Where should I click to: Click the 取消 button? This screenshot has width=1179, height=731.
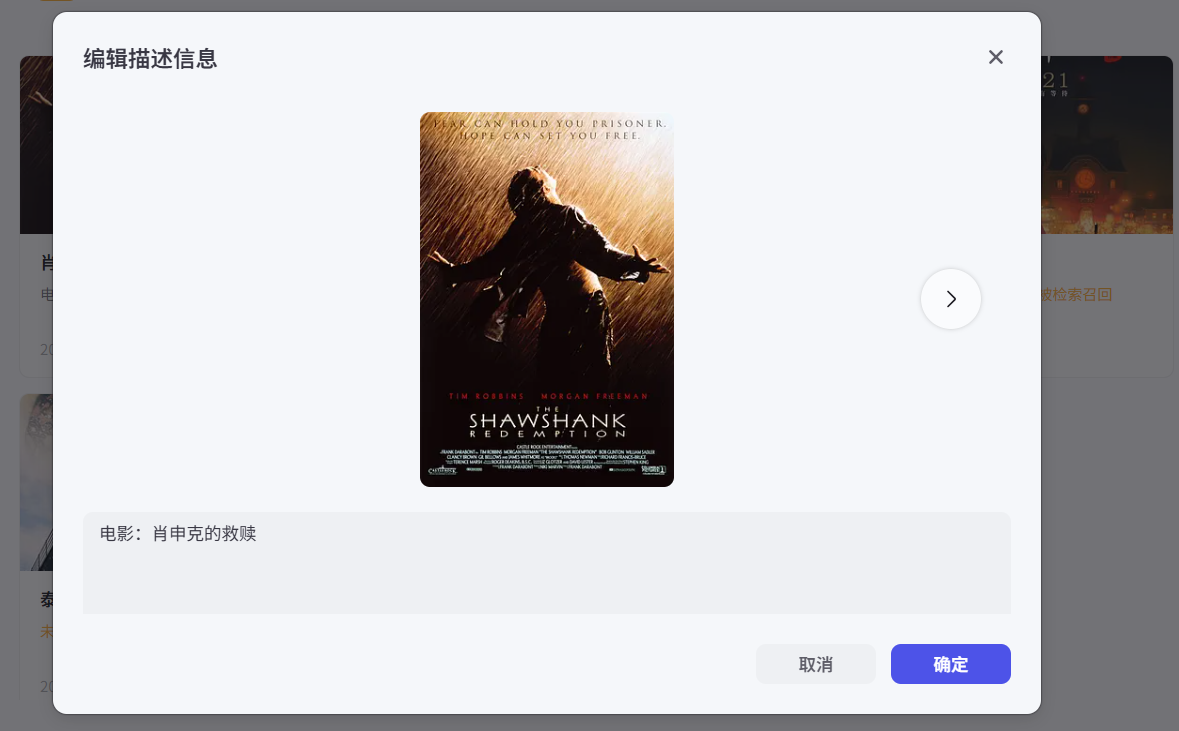tap(816, 664)
